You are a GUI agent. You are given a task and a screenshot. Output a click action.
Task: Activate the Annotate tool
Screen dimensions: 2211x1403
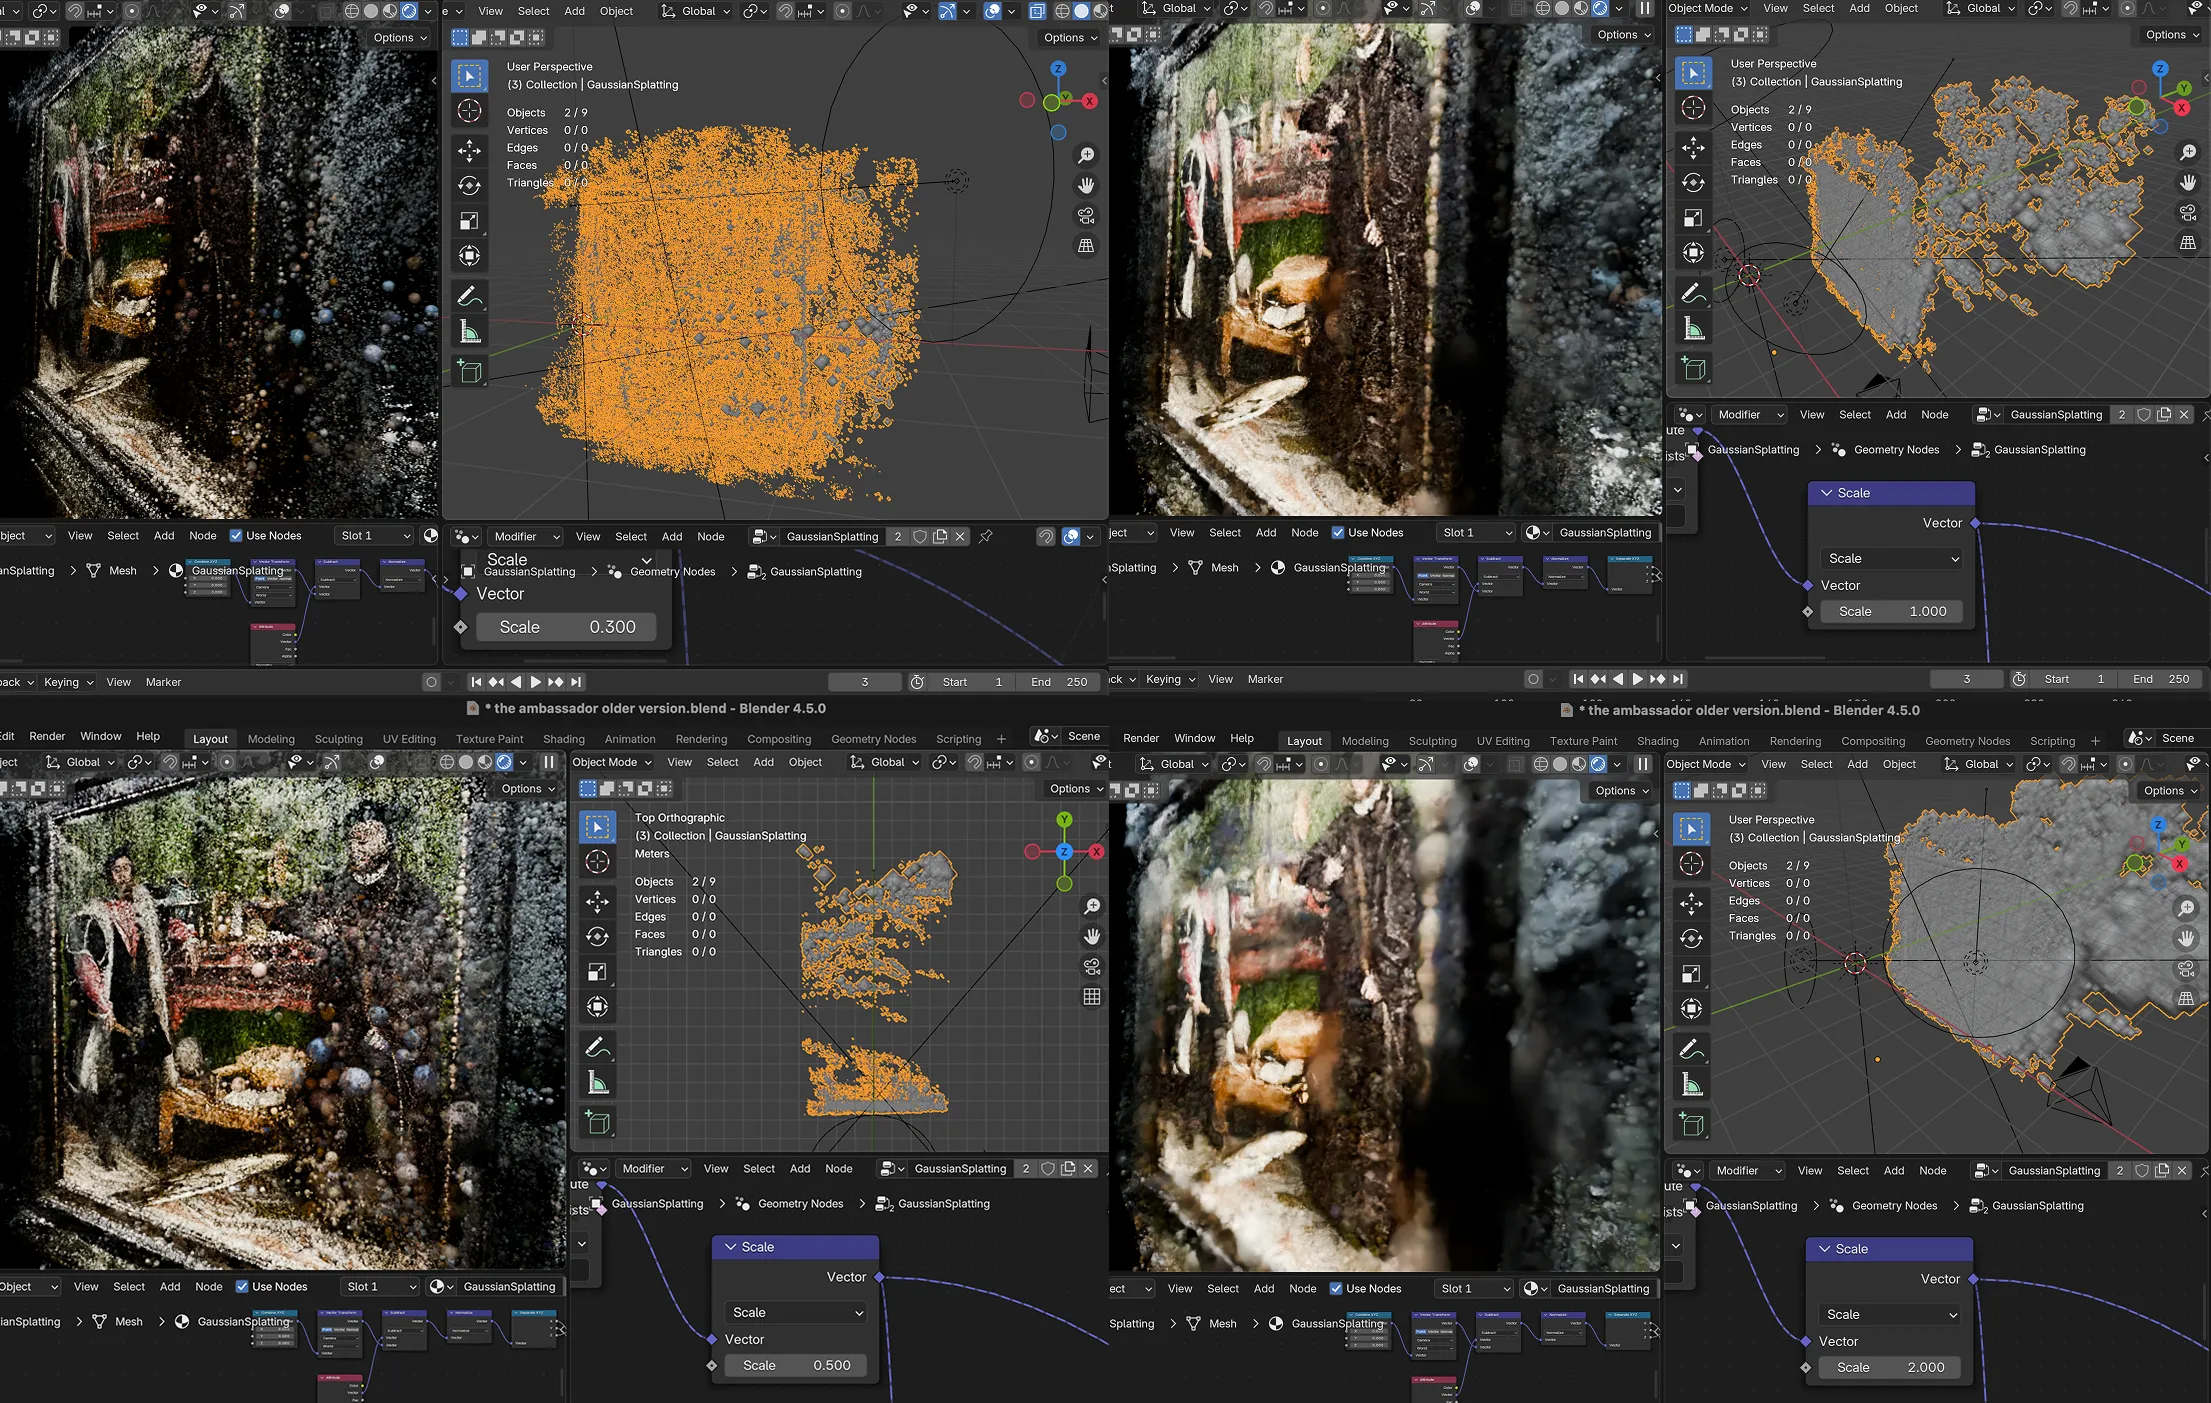tap(469, 295)
